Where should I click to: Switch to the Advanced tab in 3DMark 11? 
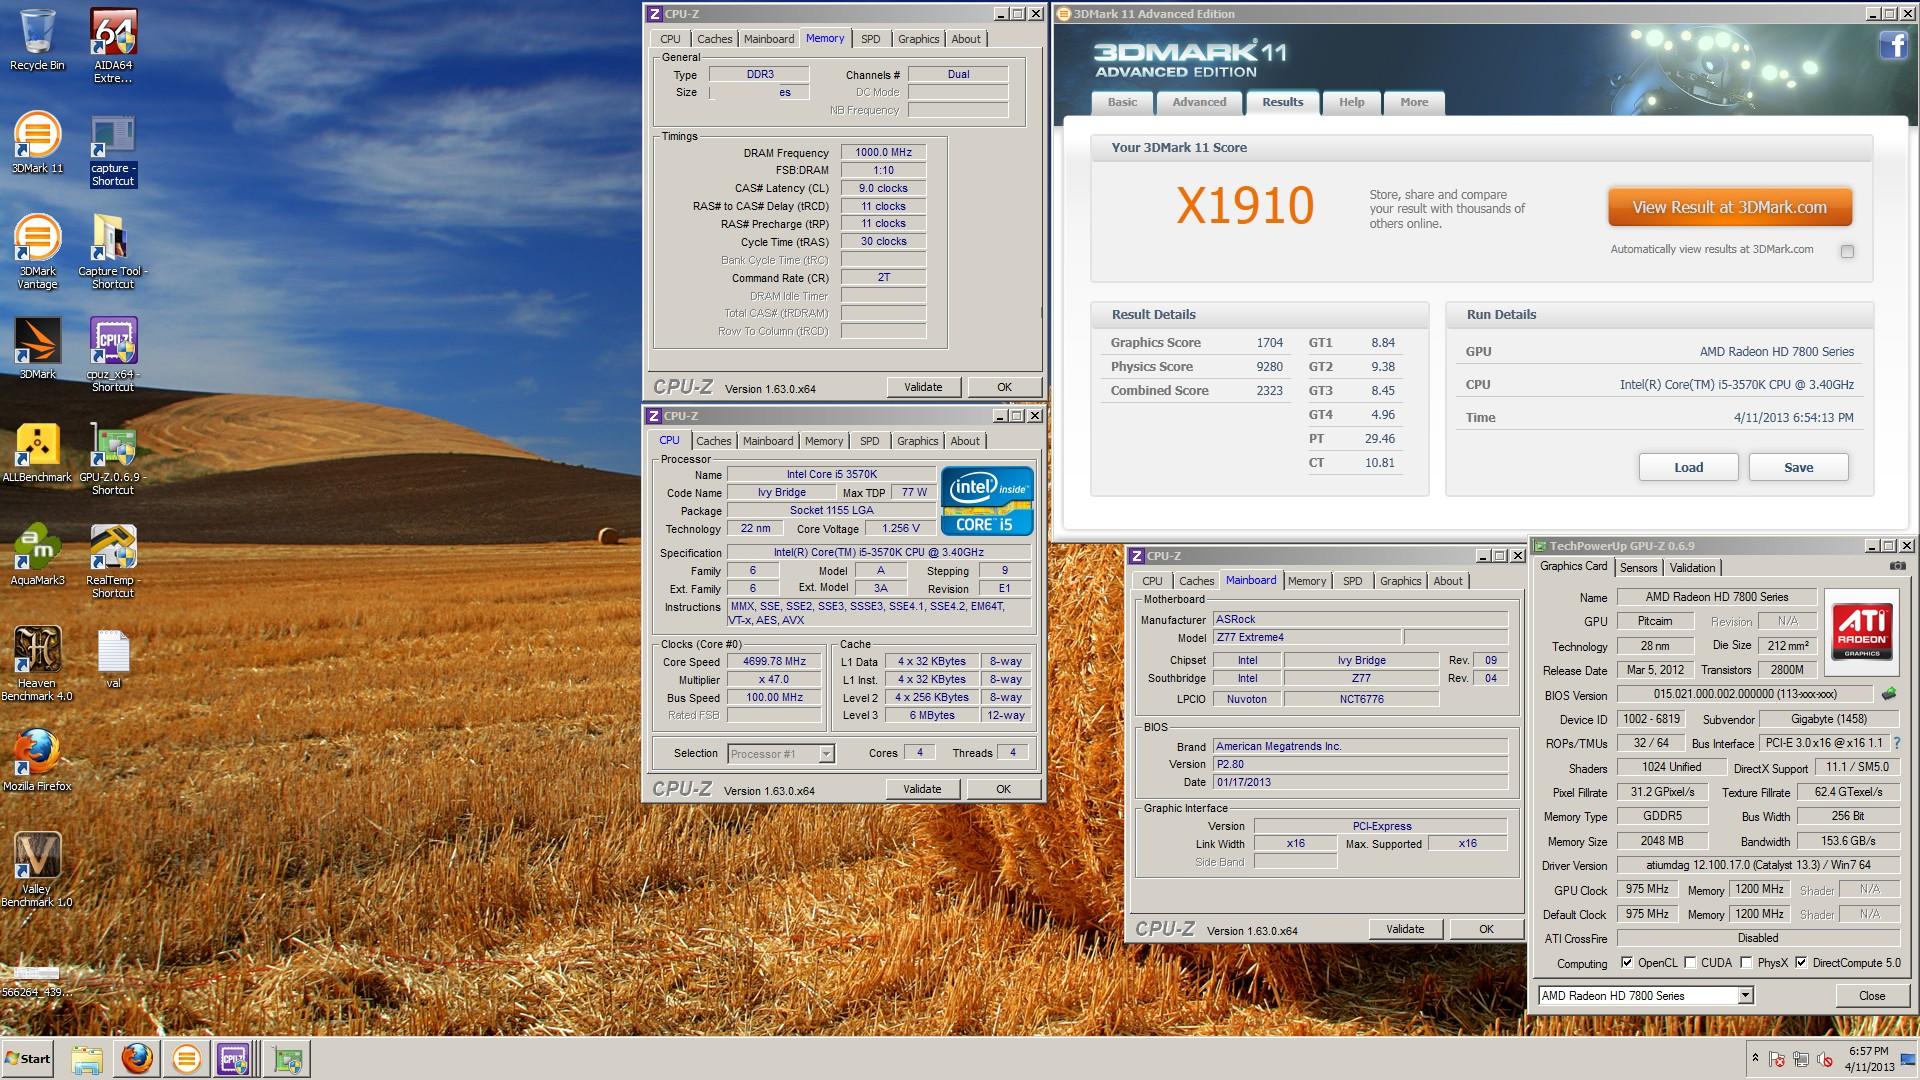click(x=1199, y=102)
